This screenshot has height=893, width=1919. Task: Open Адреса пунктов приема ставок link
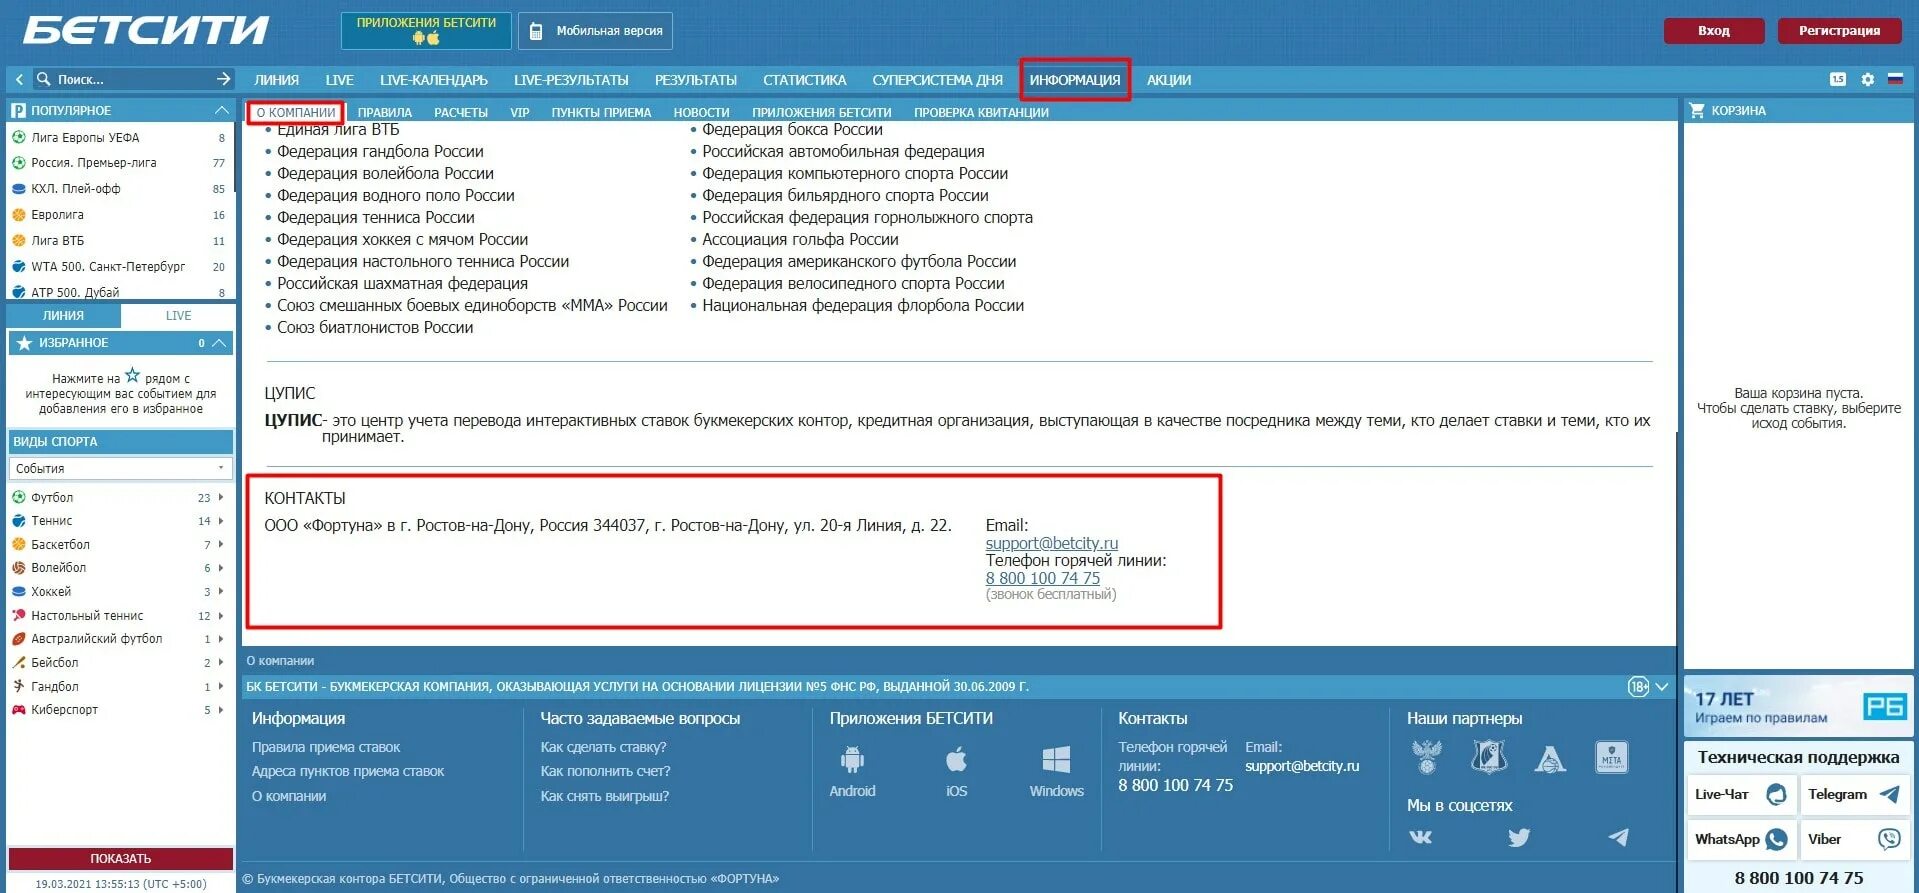click(x=348, y=771)
